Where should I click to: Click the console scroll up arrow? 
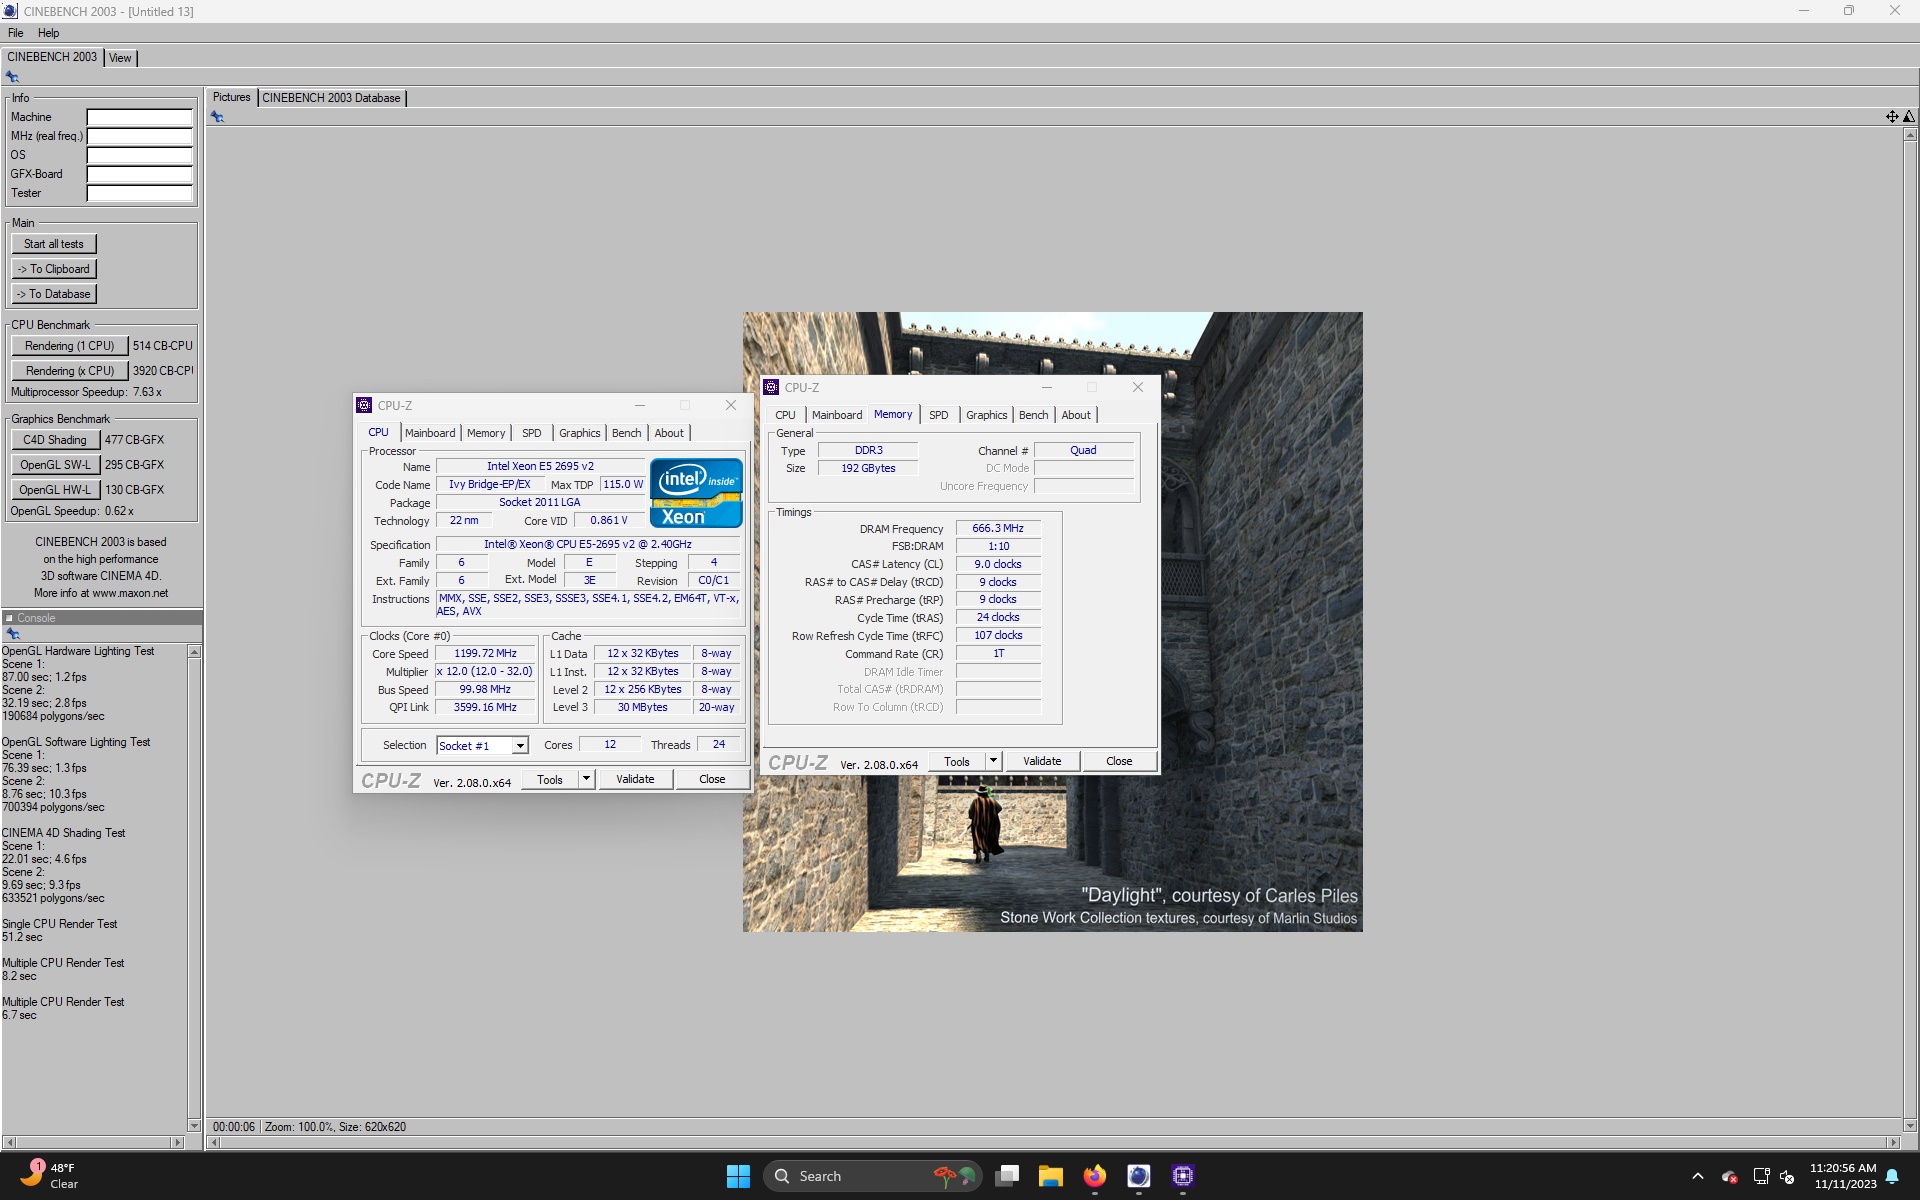(x=194, y=652)
